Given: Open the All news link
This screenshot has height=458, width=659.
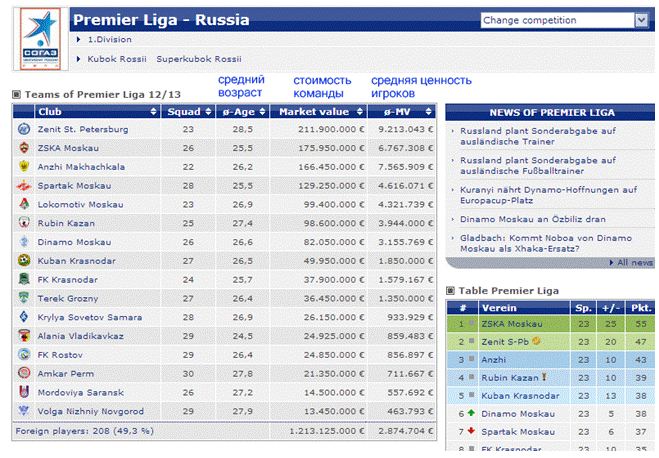Looking at the screenshot, I should click(x=635, y=263).
